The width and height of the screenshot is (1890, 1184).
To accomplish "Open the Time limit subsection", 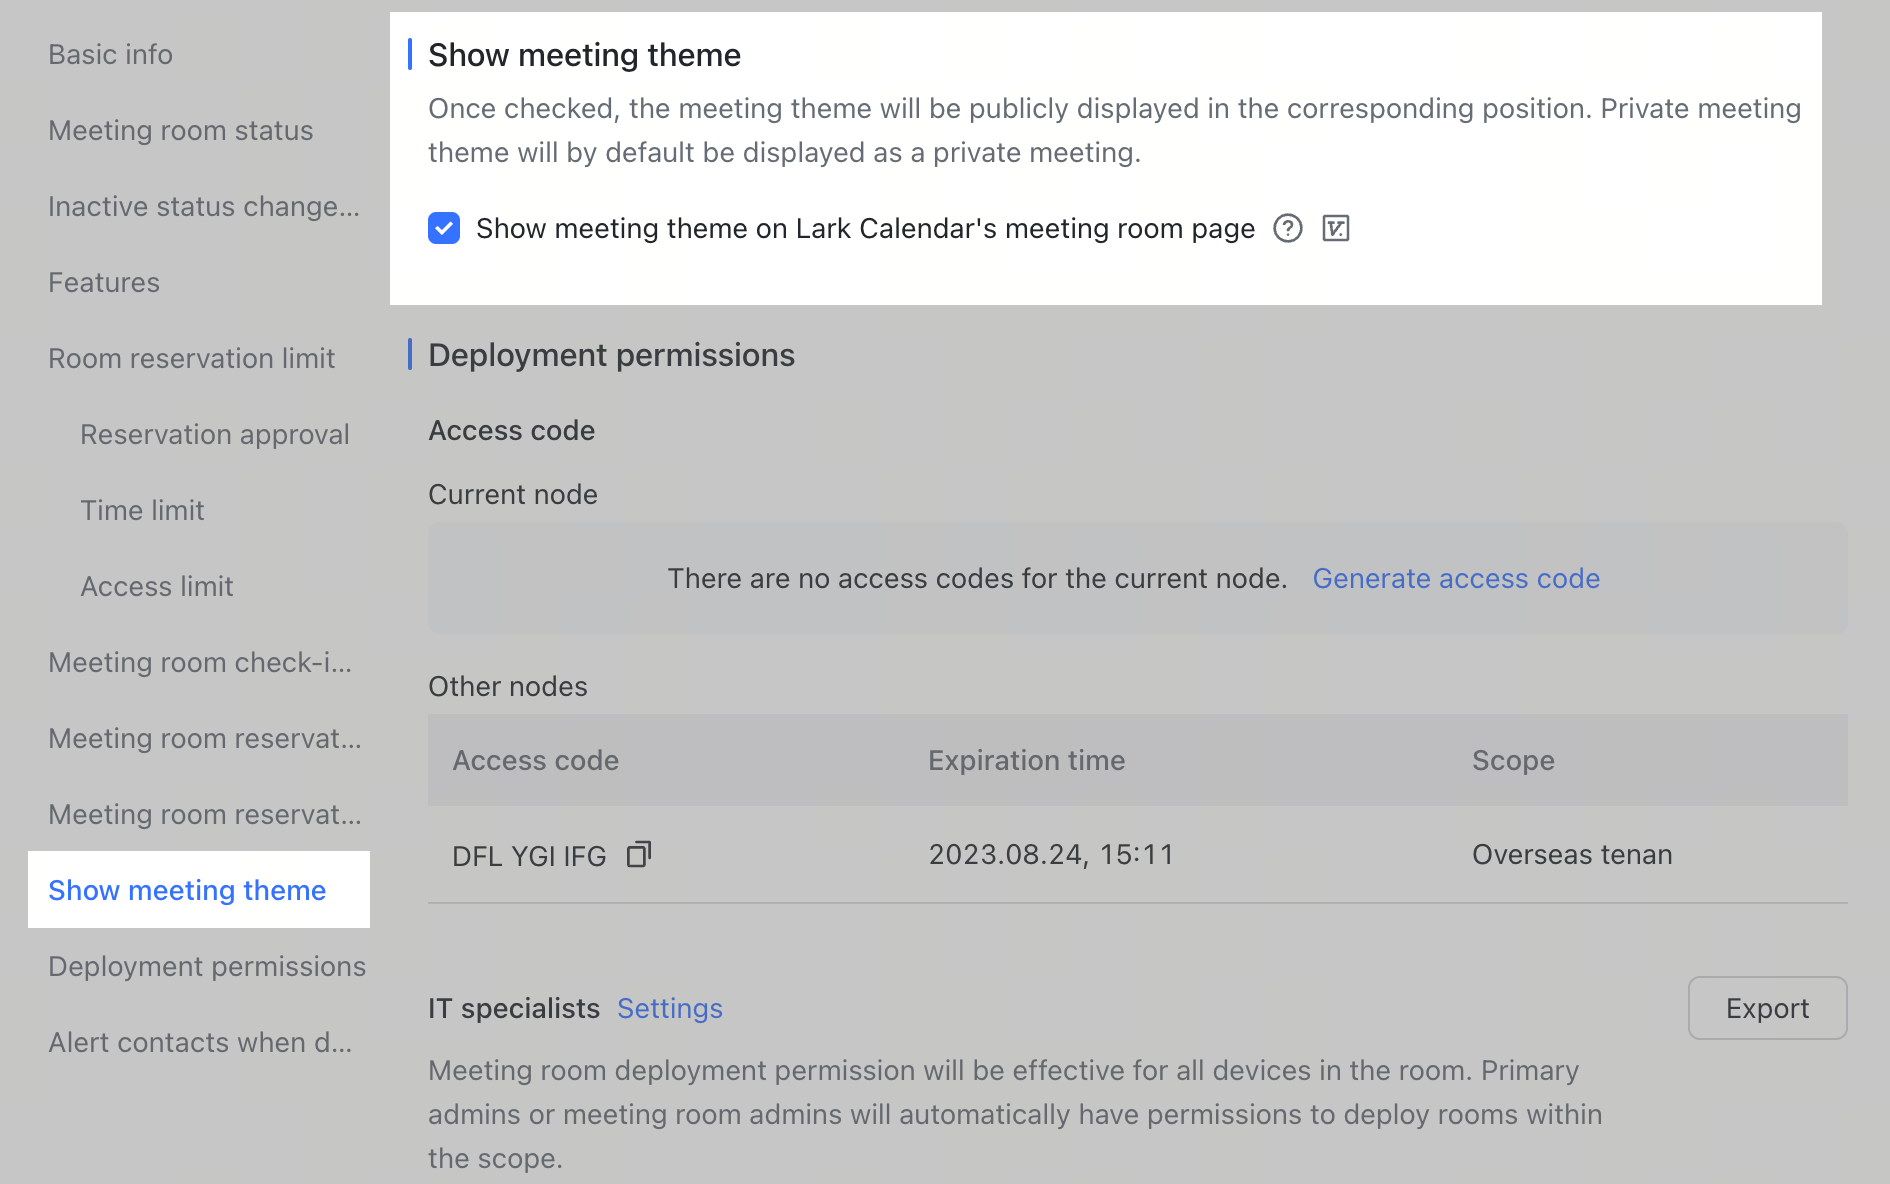I will (x=142, y=510).
